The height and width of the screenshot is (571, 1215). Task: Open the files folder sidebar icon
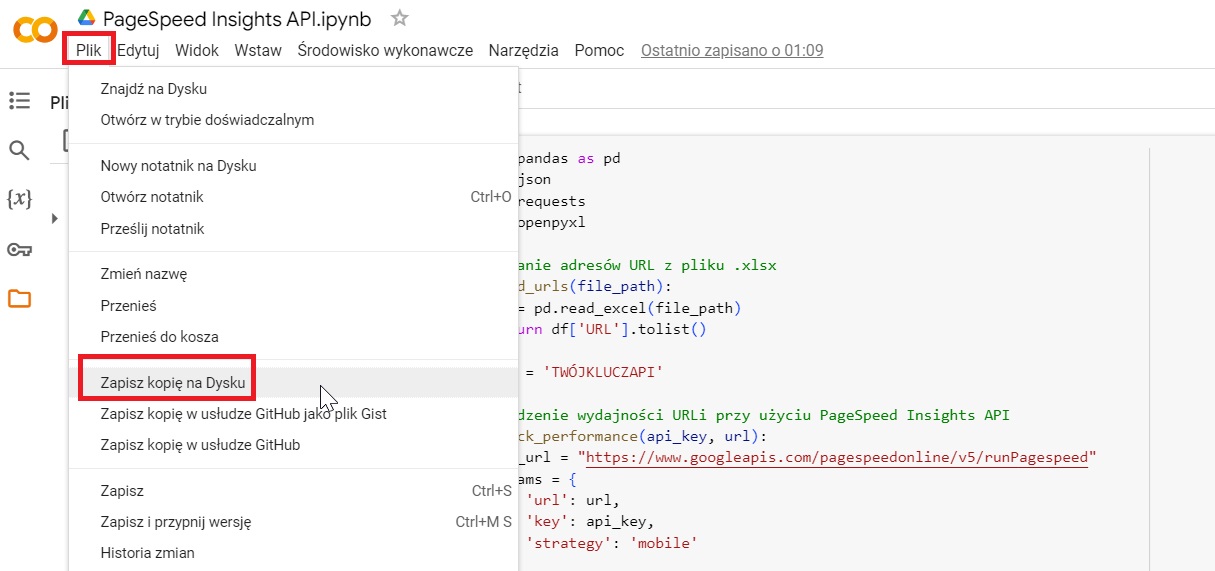(x=19, y=298)
